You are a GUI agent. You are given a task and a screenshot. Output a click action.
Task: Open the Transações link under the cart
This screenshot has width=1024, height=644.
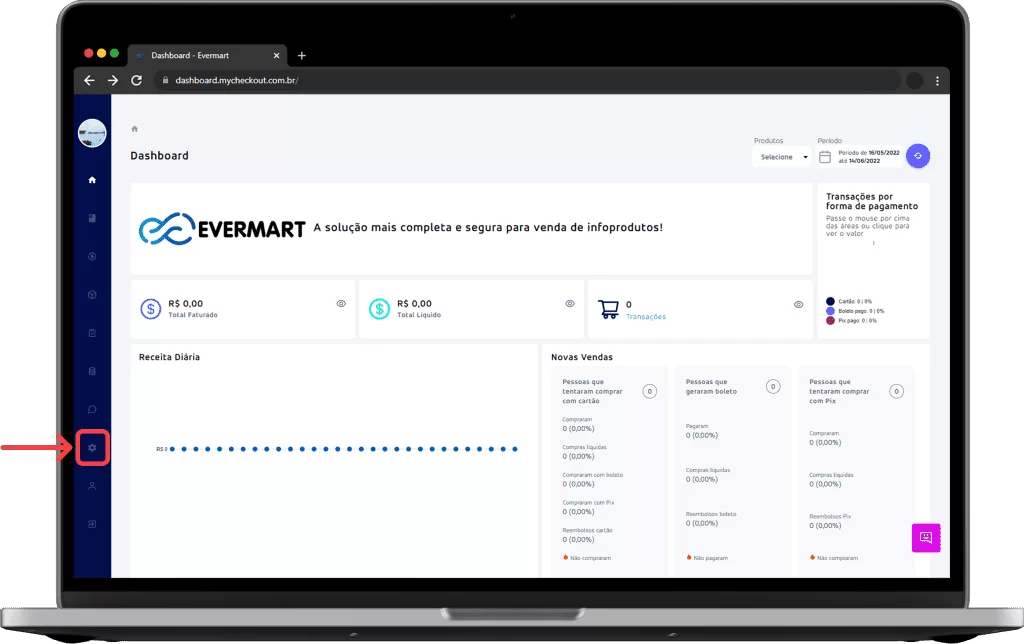pyautogui.click(x=646, y=315)
